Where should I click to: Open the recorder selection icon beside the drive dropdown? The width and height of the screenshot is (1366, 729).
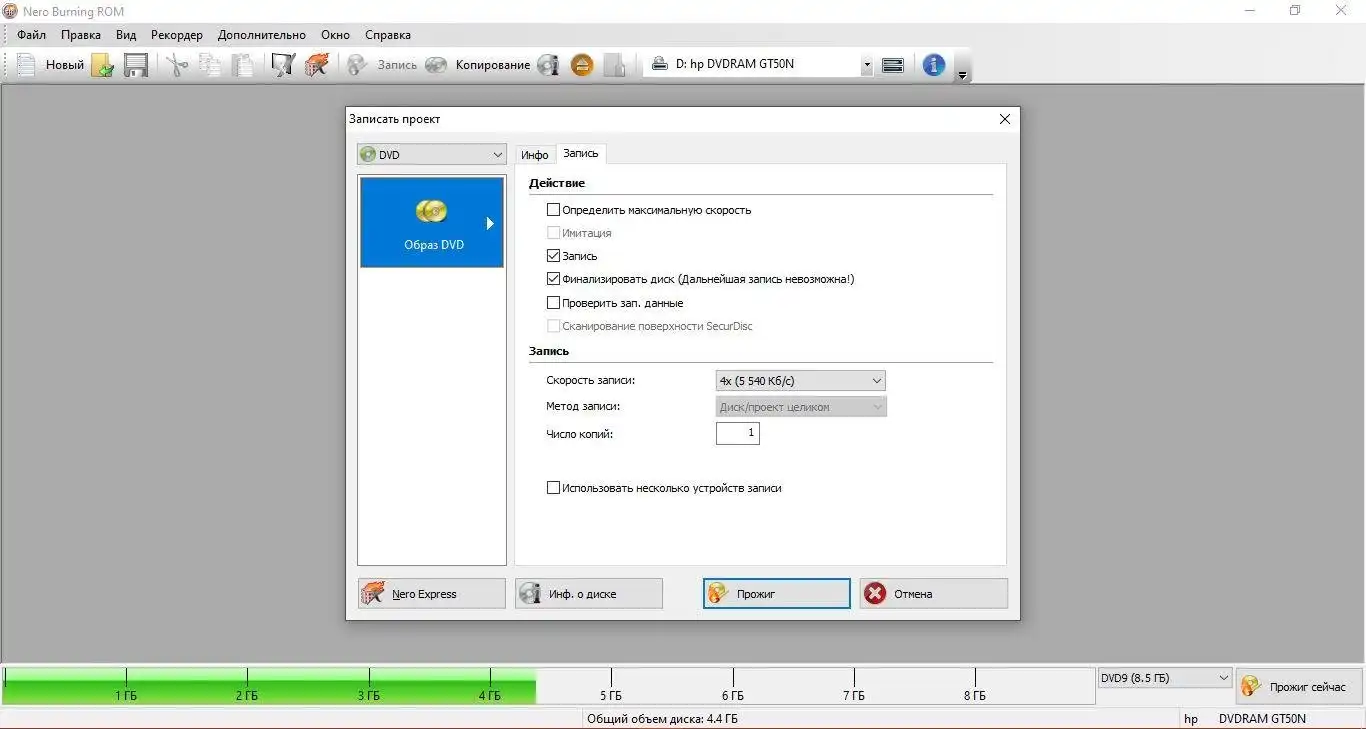(893, 65)
